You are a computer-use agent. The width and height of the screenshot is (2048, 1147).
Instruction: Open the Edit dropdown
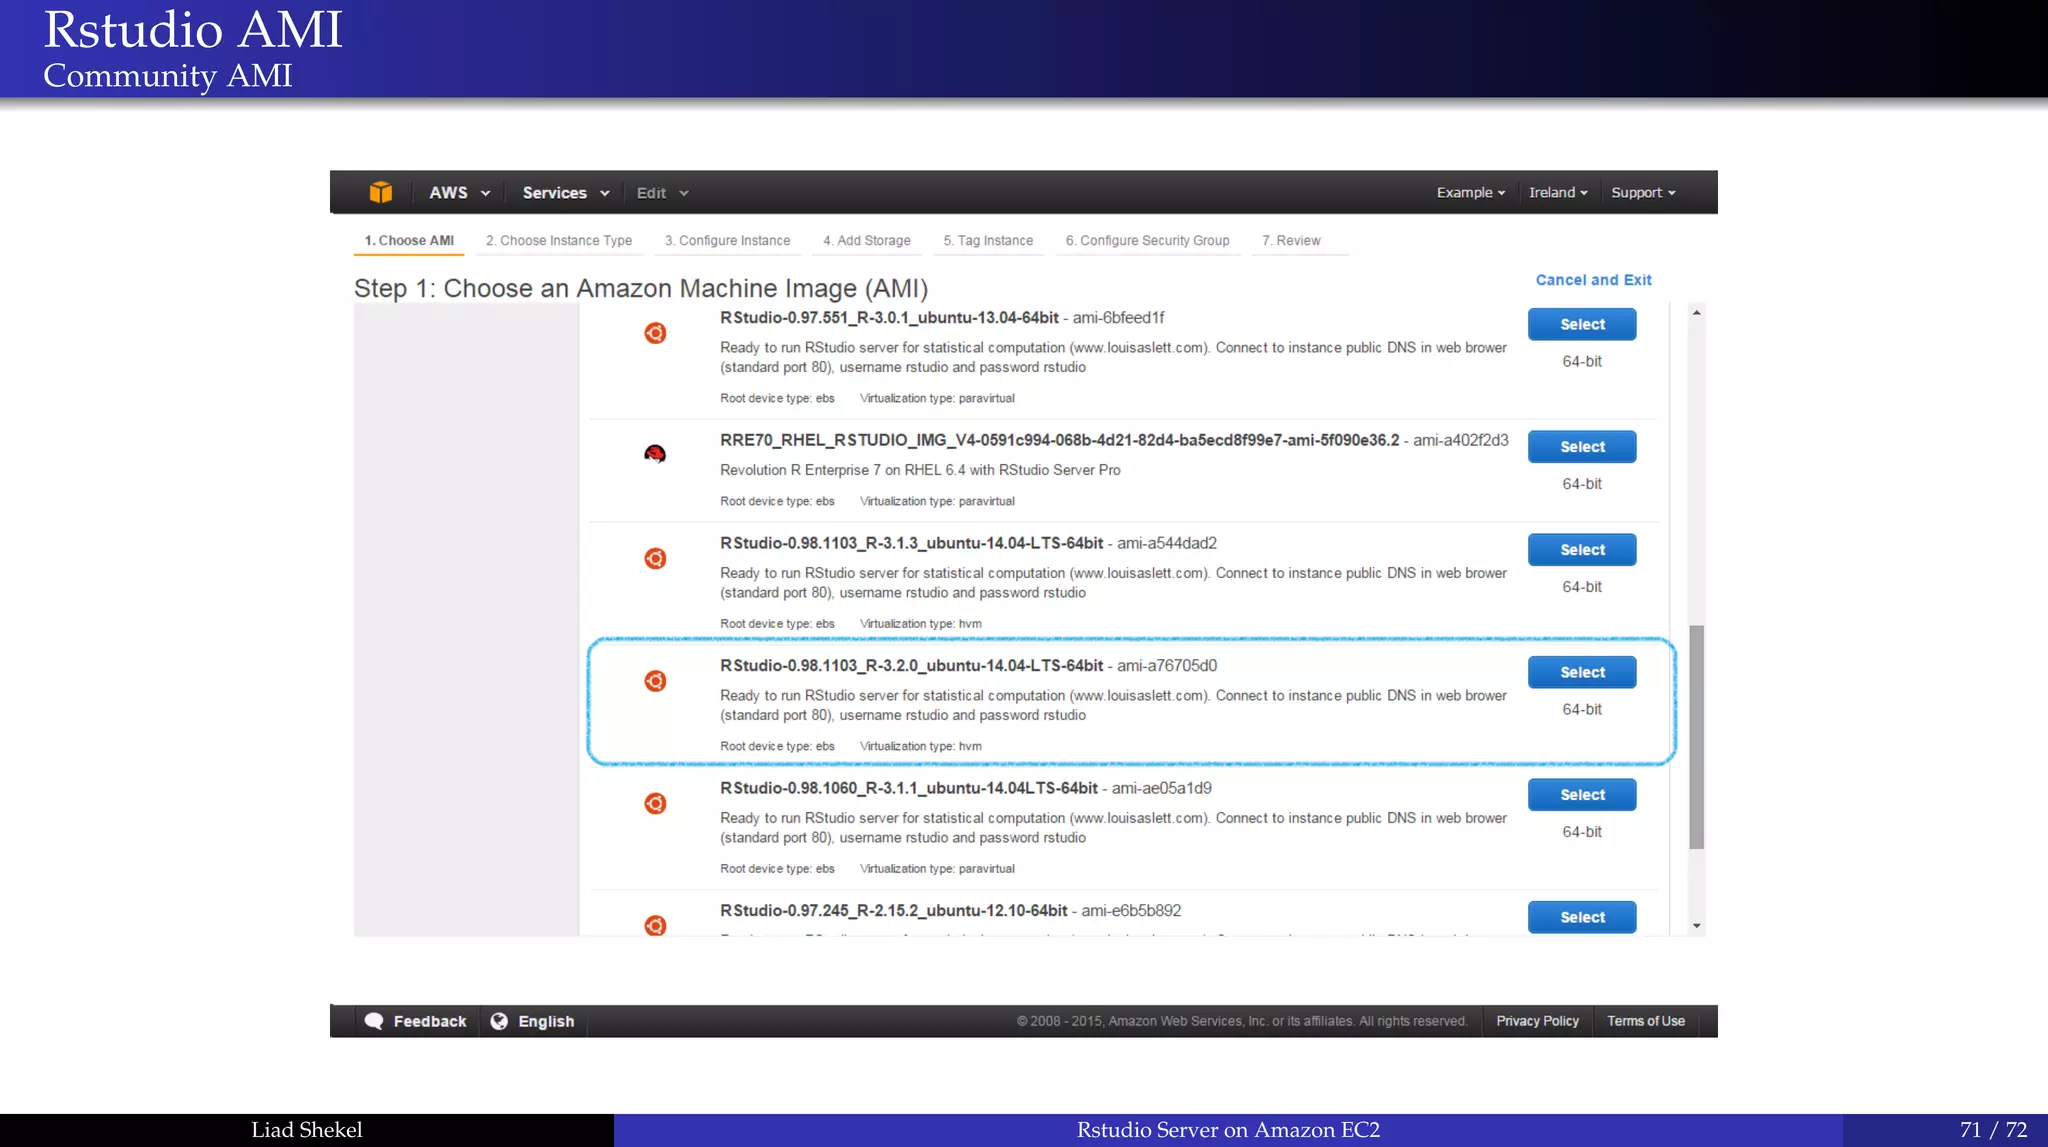click(663, 193)
